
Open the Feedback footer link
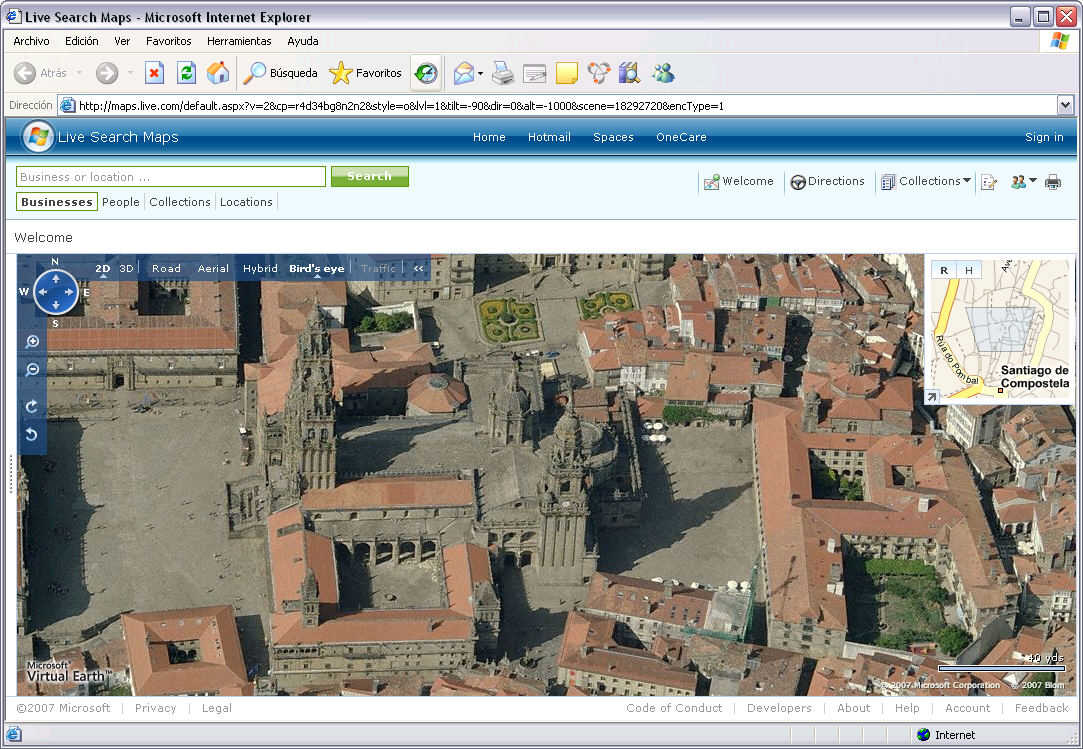pyautogui.click(x=1041, y=708)
